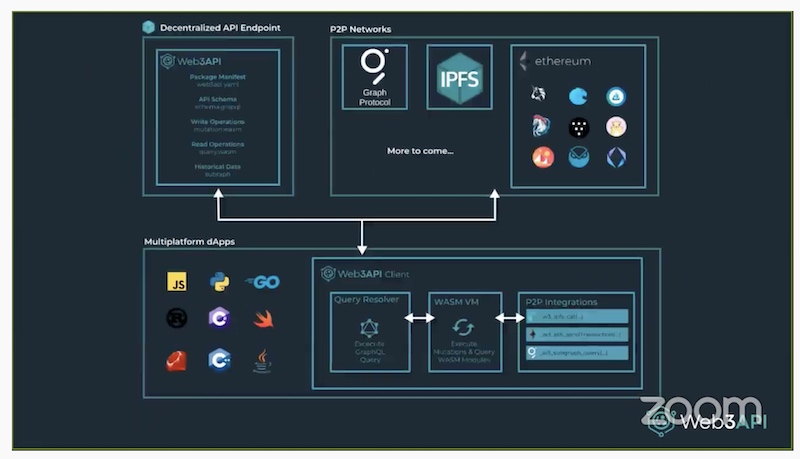
Task: Click the 'API Schema' entry
Action: coord(218,99)
